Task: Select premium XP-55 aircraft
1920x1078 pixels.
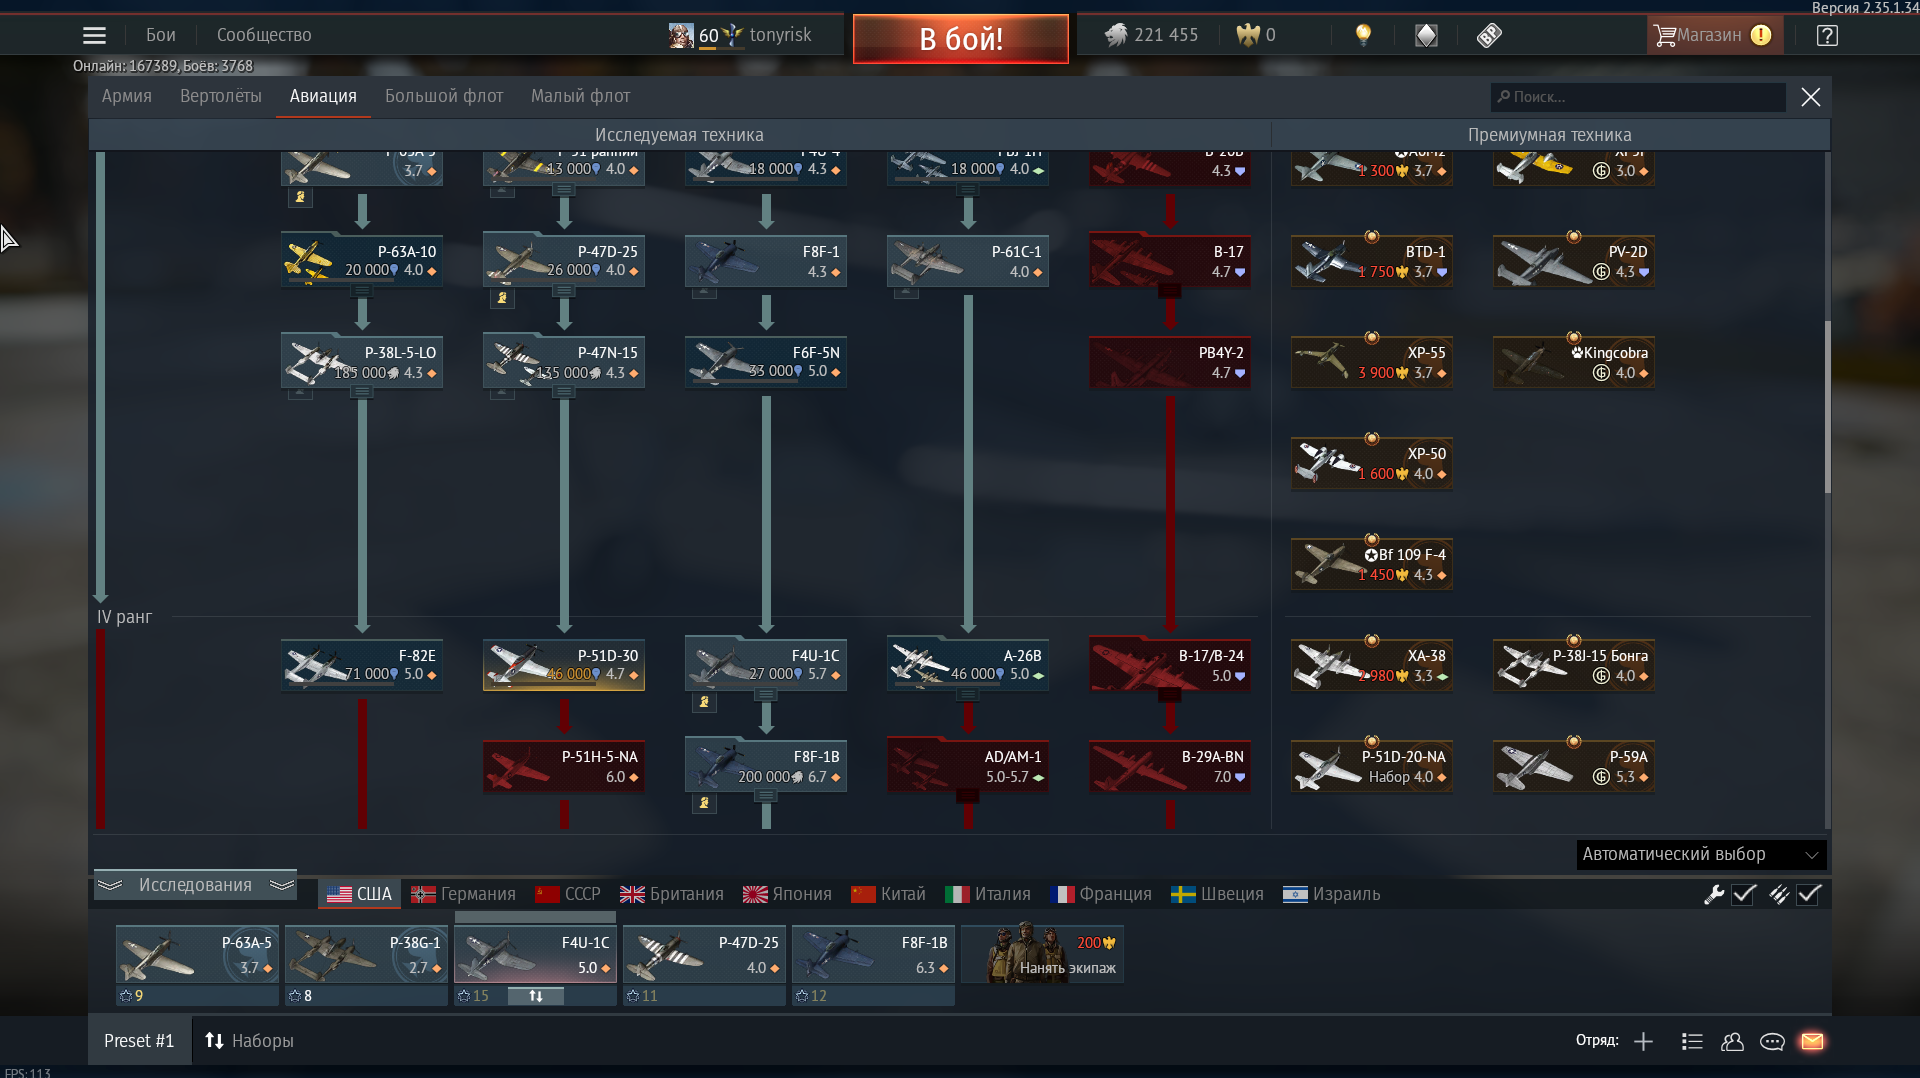Action: 1372,362
